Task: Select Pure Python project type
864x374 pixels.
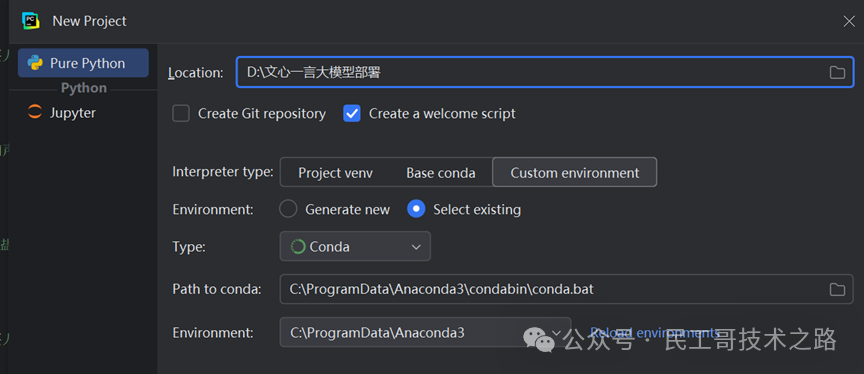Action: click(83, 63)
